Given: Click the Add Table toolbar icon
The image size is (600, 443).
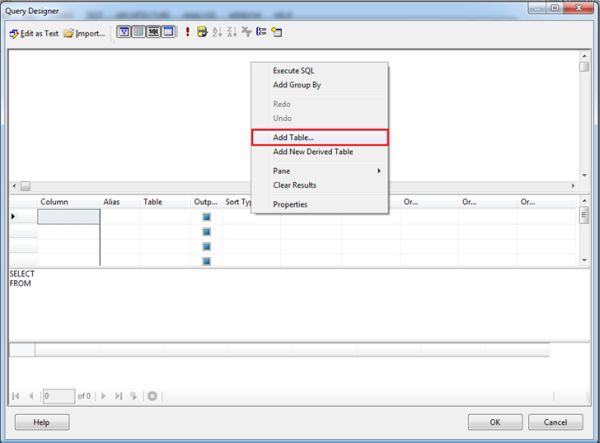Looking at the screenshot, I should 276,32.
